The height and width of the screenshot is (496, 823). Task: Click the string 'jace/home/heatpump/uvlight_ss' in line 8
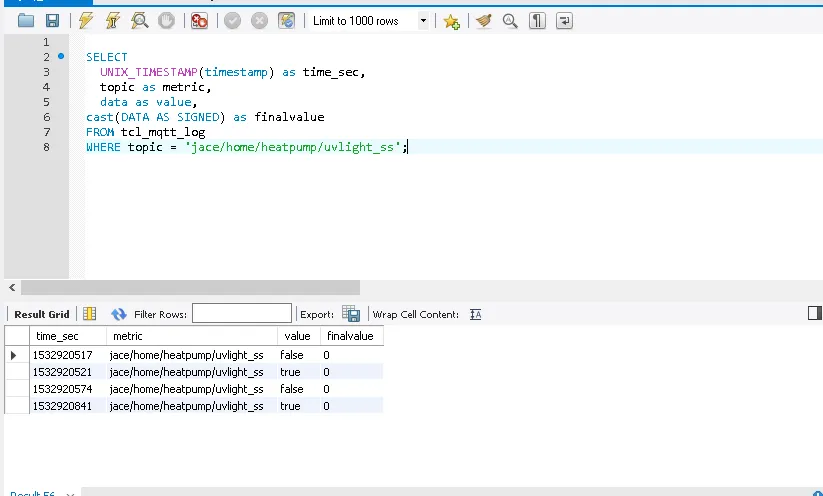(x=292, y=147)
